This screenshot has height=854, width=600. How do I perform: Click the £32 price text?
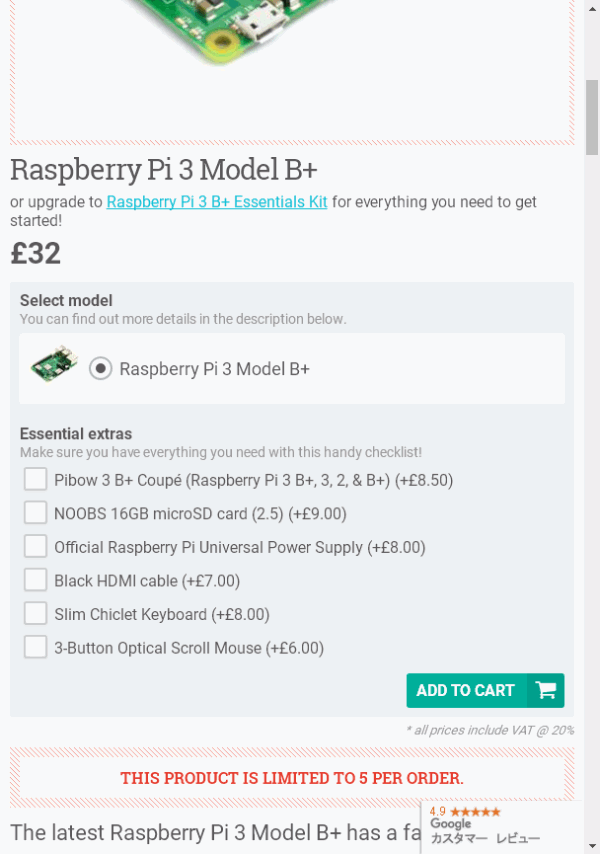pos(33,253)
